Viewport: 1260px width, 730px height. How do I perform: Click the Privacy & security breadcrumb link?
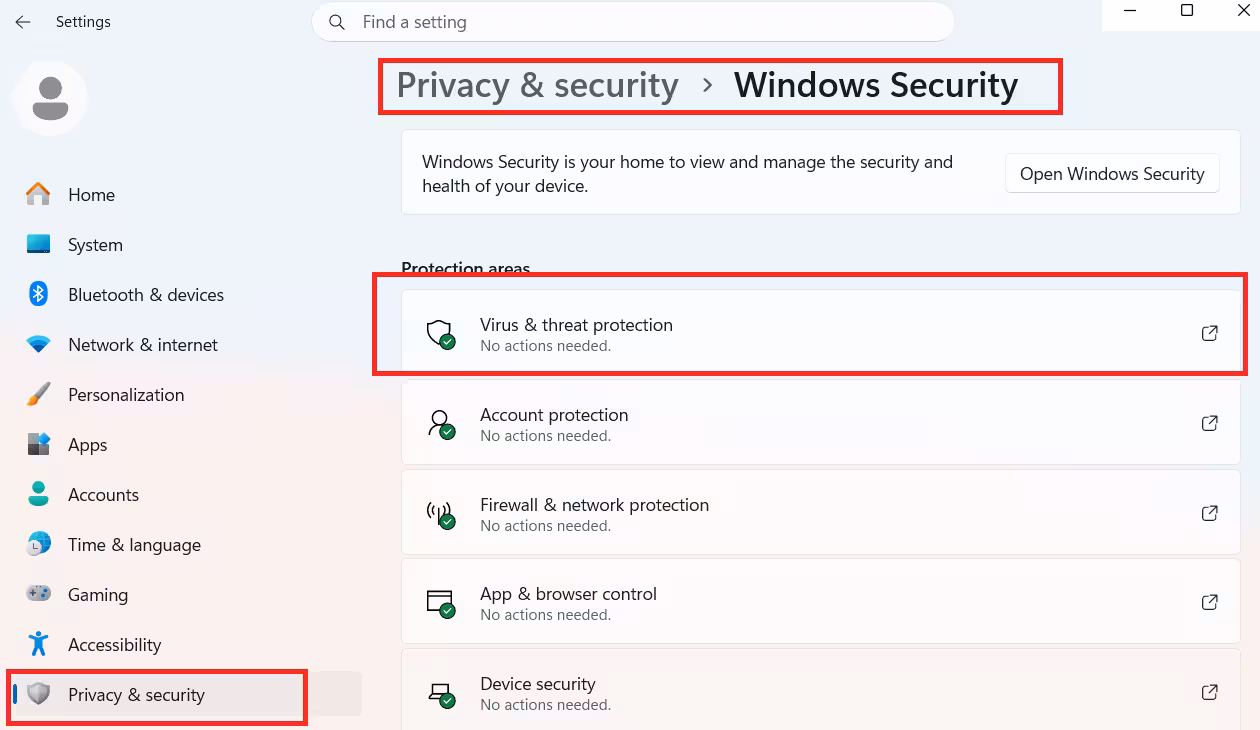click(538, 85)
